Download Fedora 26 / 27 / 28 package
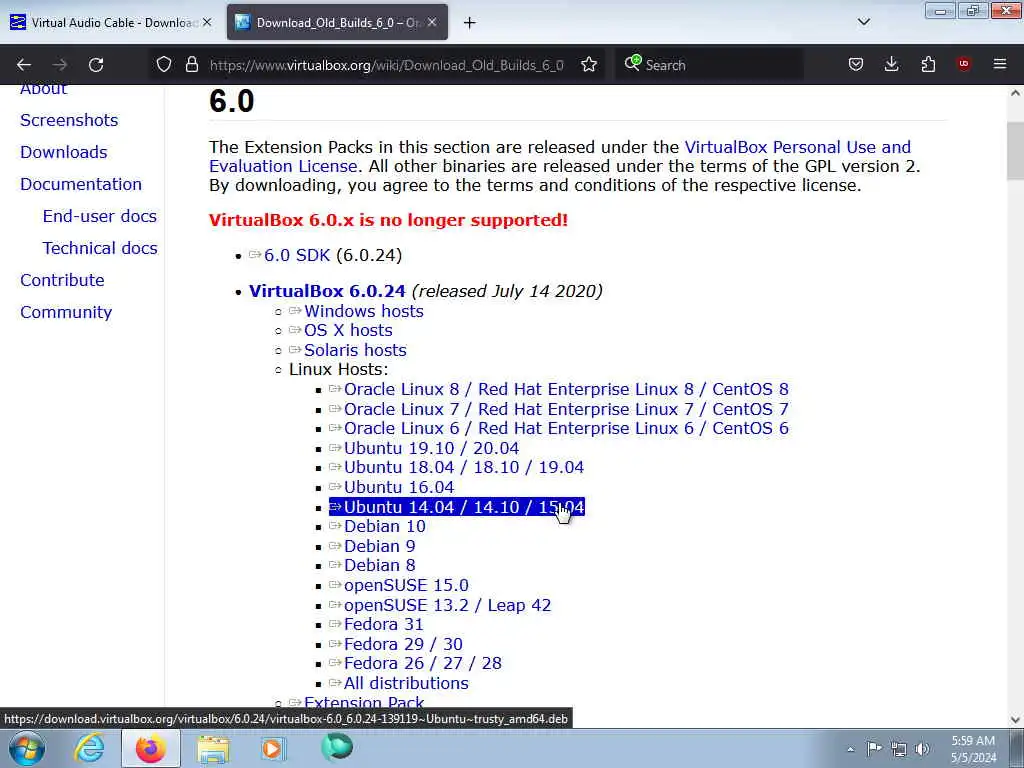 click(423, 664)
